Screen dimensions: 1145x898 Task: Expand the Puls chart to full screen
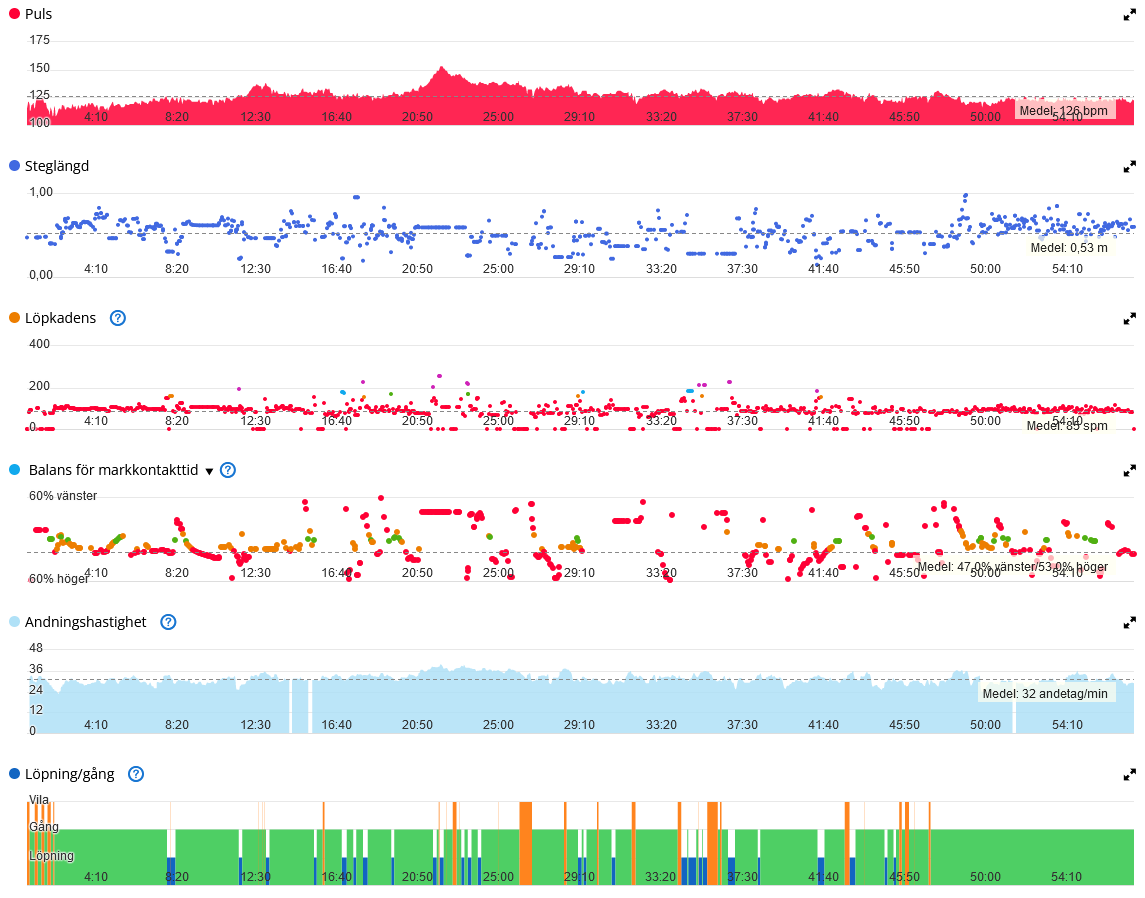click(x=1129, y=15)
